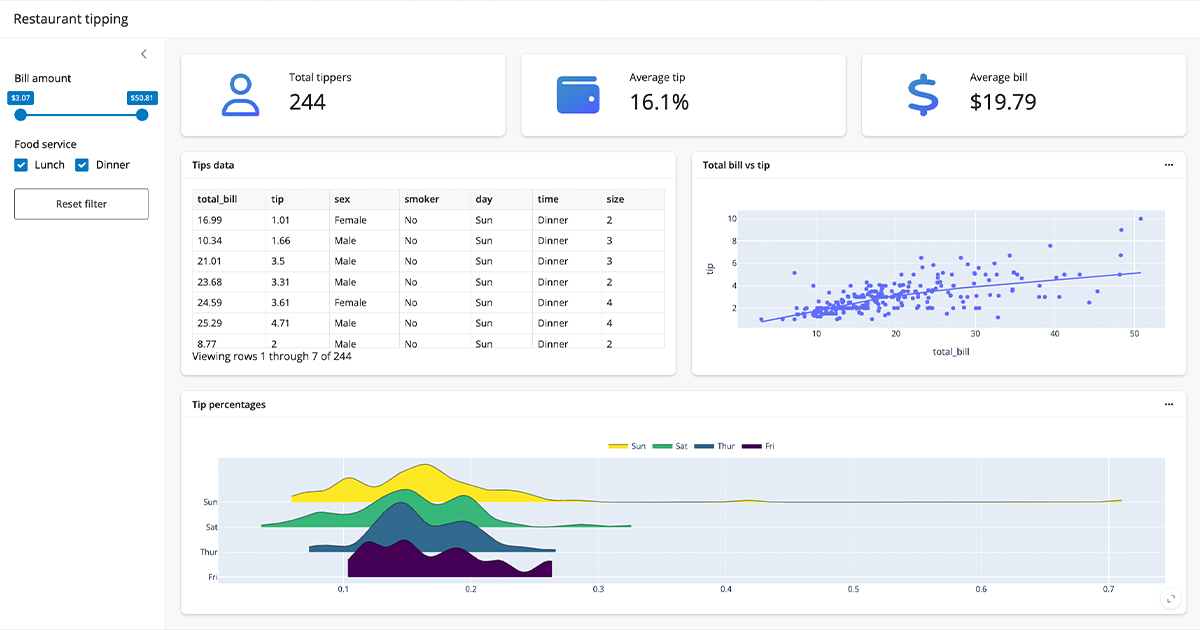This screenshot has width=1200, height=630.
Task: Sort table by total_bill column header
Action: (x=217, y=199)
